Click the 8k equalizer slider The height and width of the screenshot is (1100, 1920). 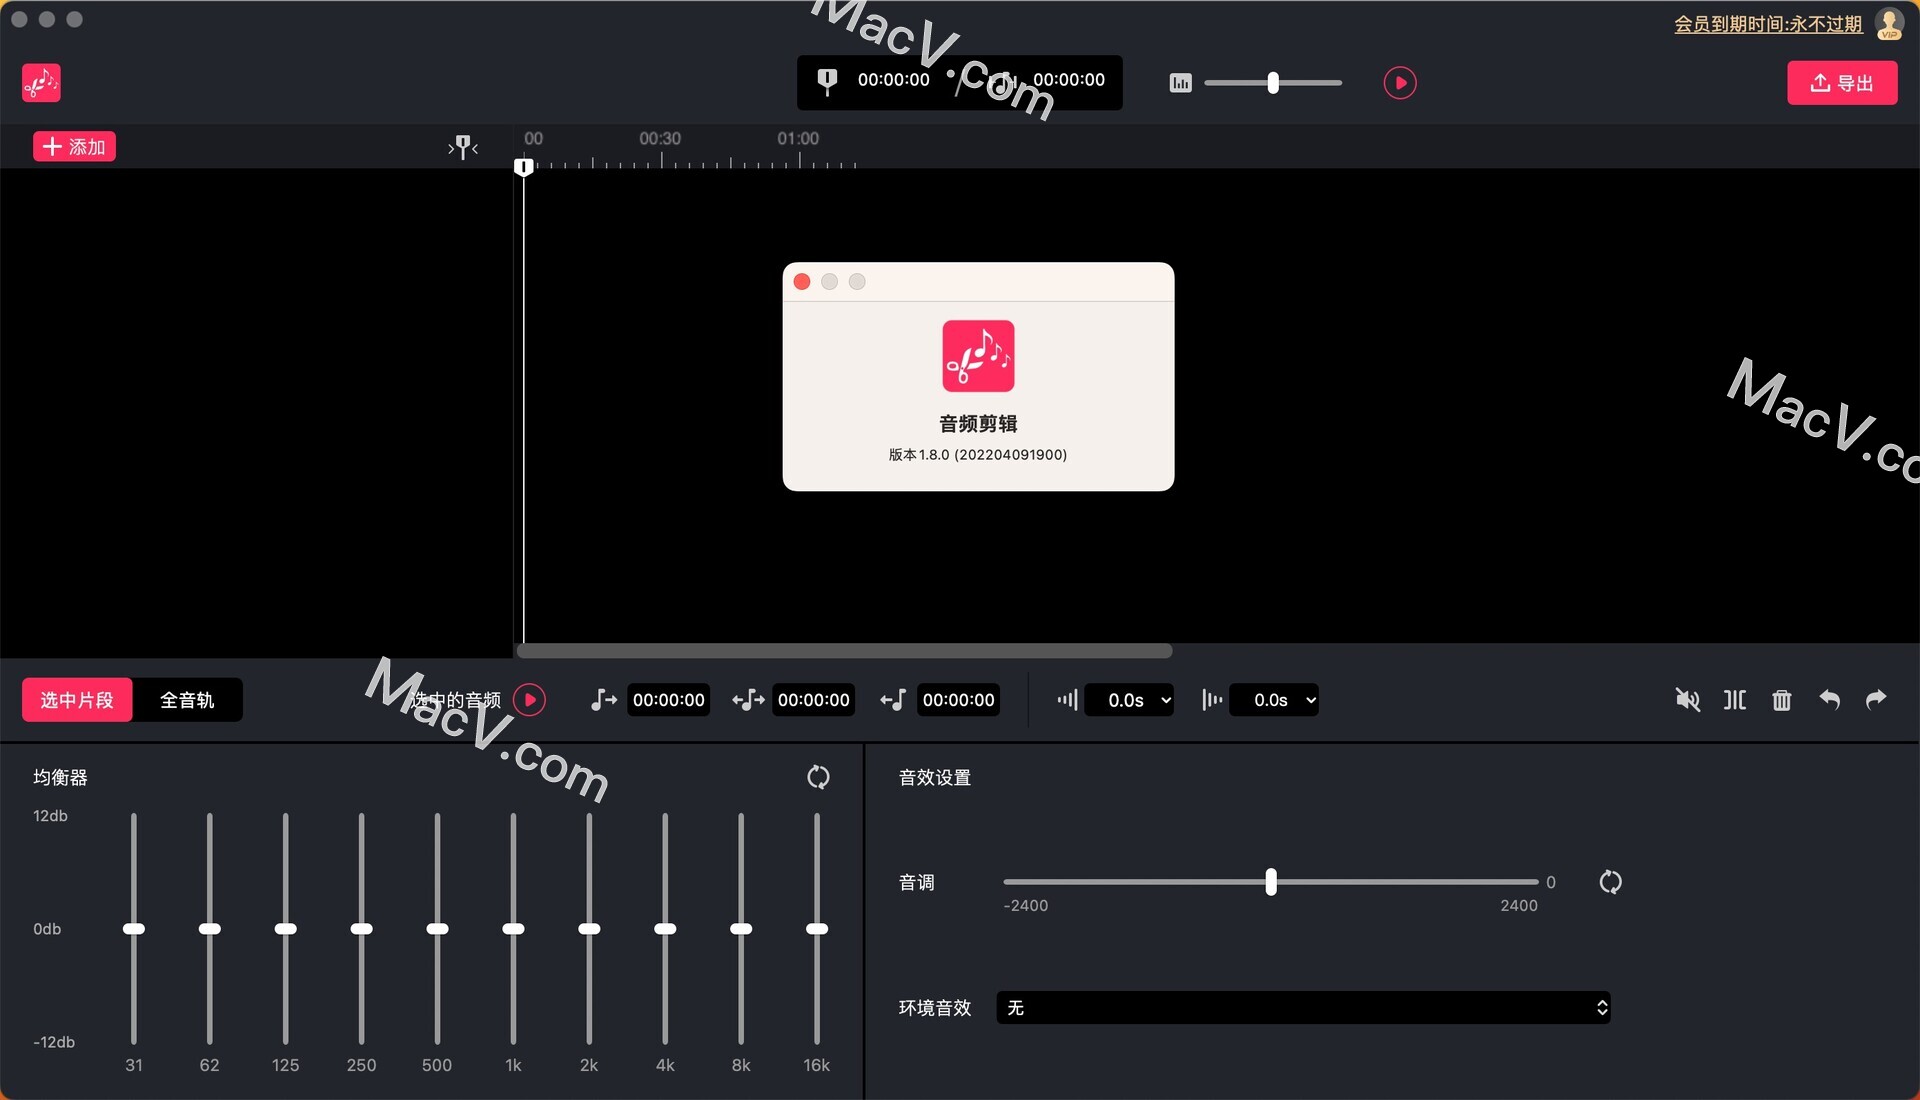[741, 929]
